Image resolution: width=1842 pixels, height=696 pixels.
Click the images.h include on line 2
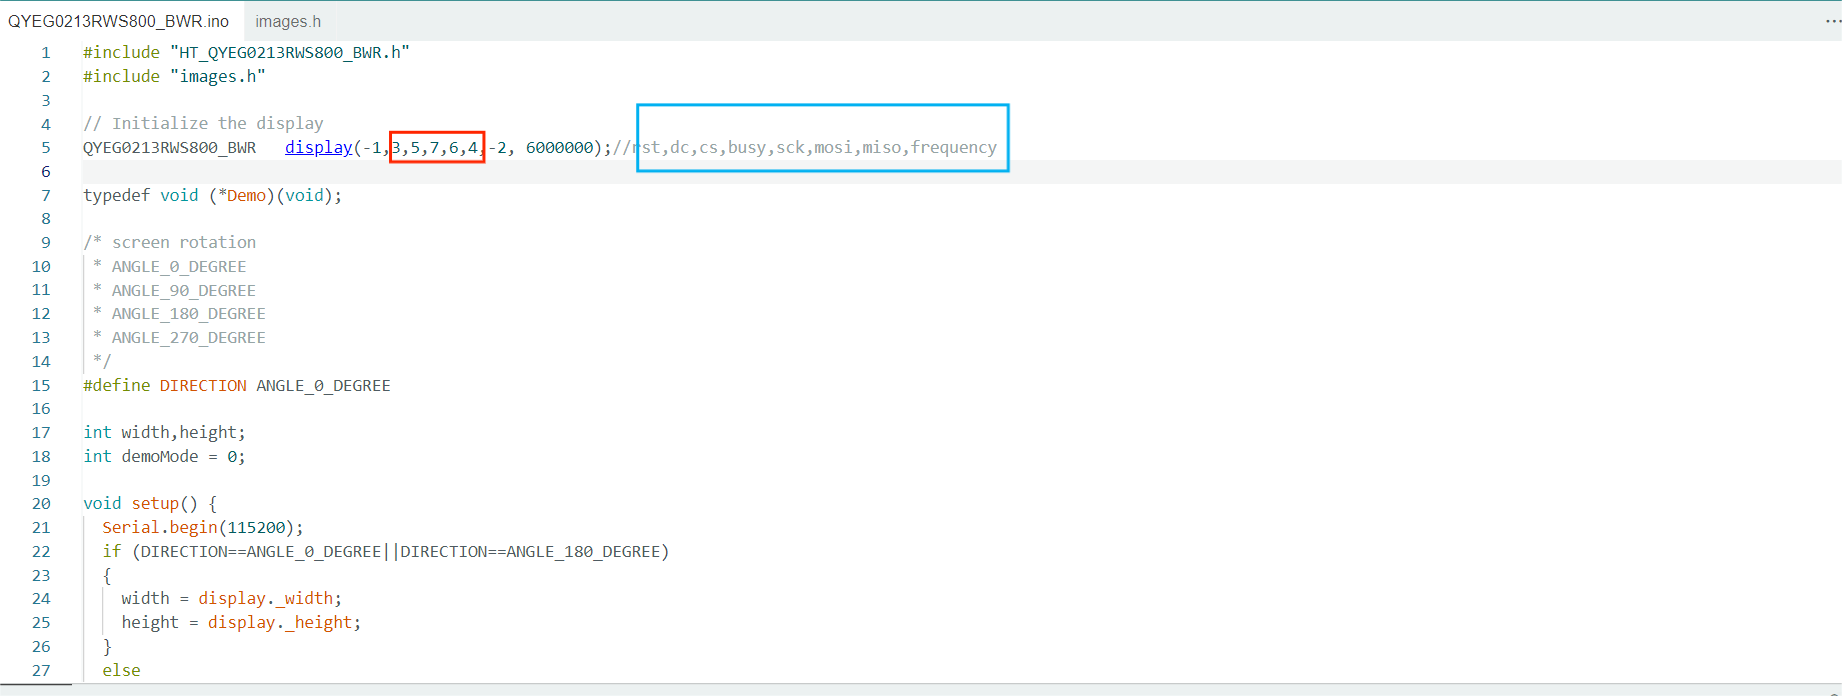pos(217,76)
